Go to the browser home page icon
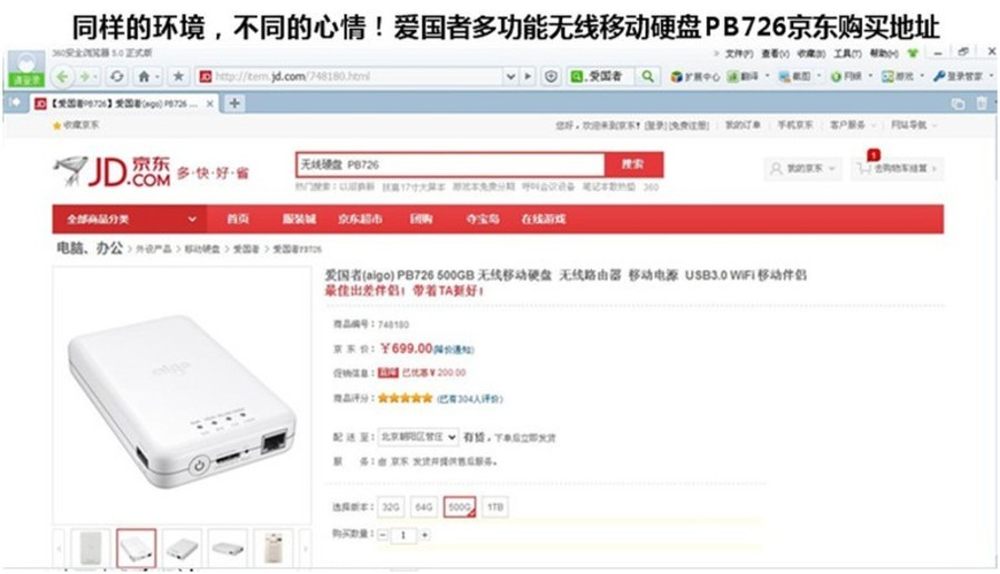Viewport: 1000px width, 574px height. (144, 77)
